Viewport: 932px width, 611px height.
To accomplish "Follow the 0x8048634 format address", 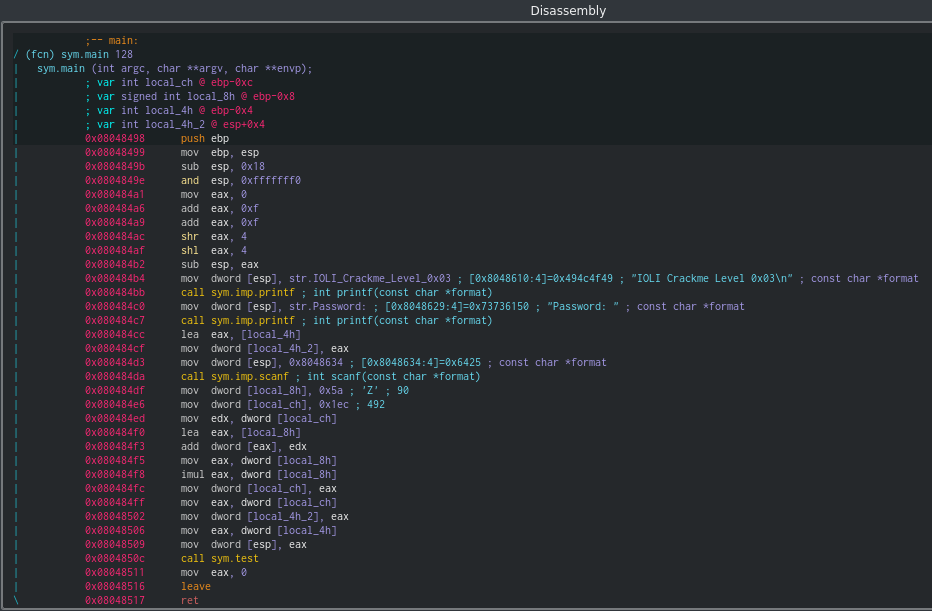I will [316, 363].
